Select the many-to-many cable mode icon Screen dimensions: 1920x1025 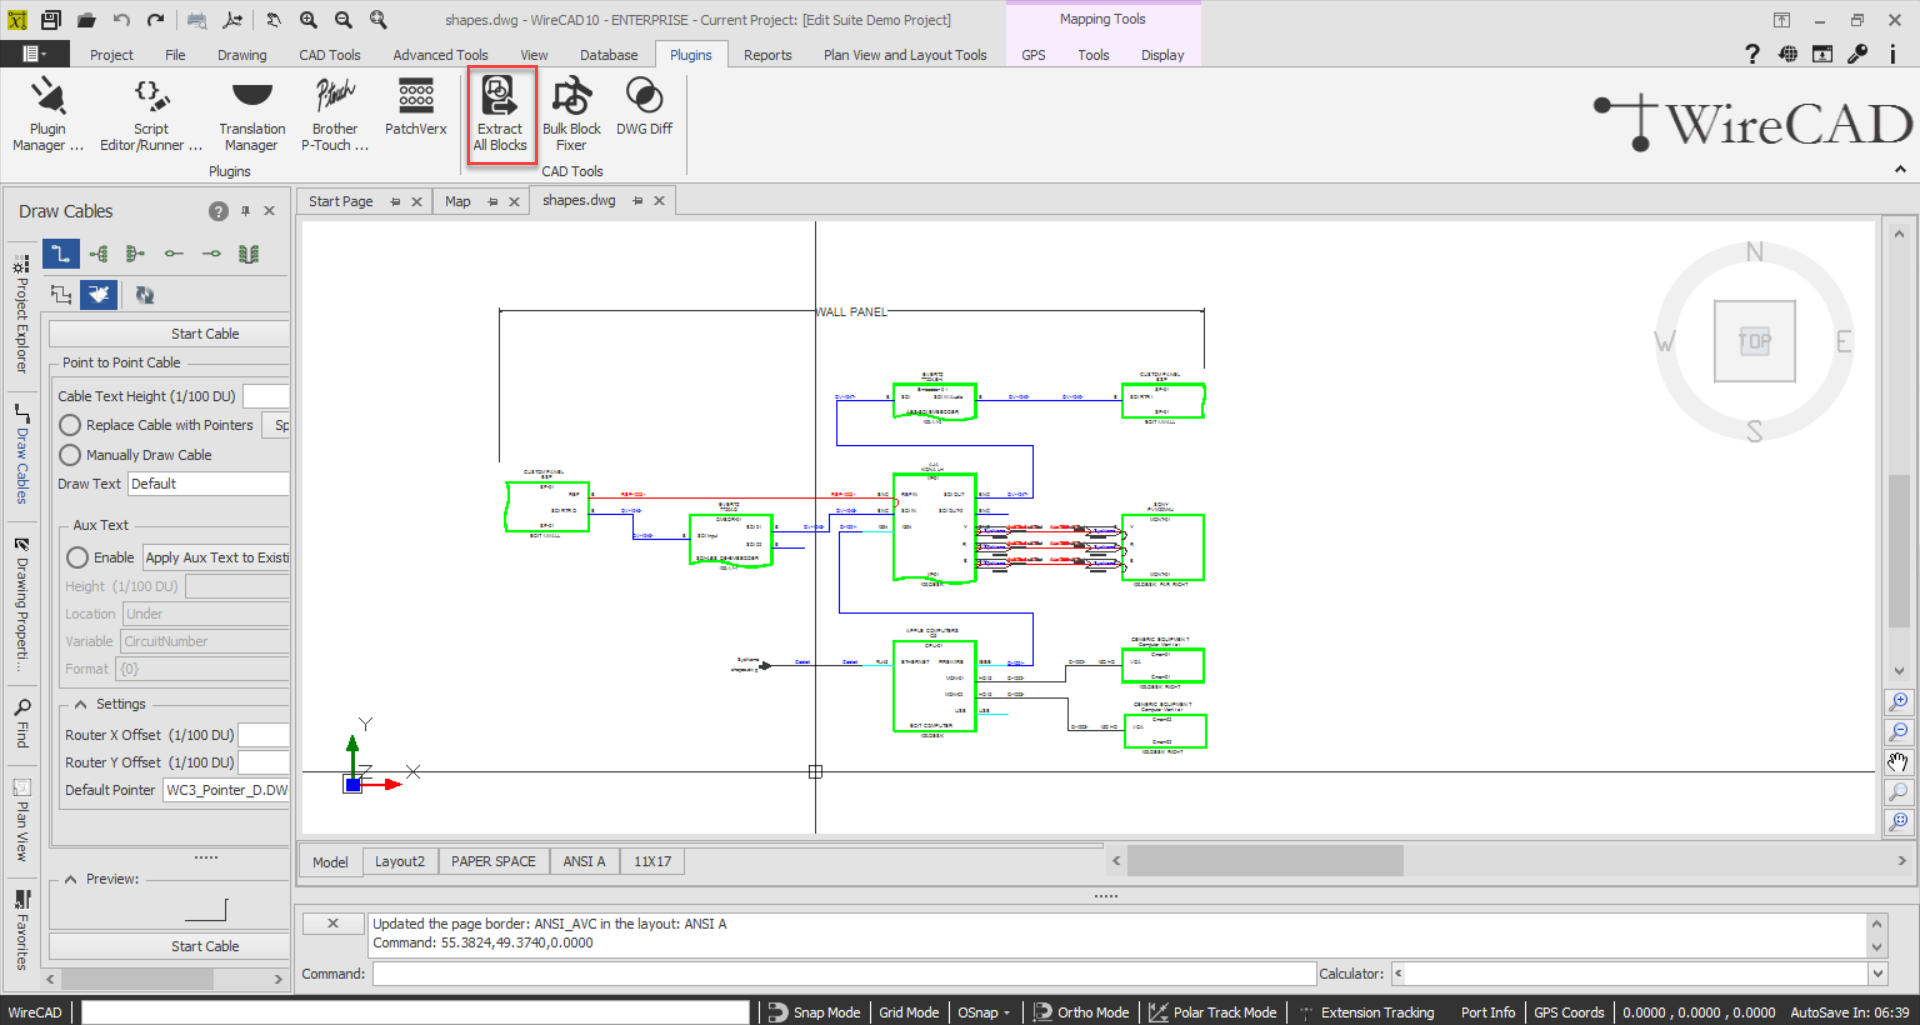tap(249, 254)
